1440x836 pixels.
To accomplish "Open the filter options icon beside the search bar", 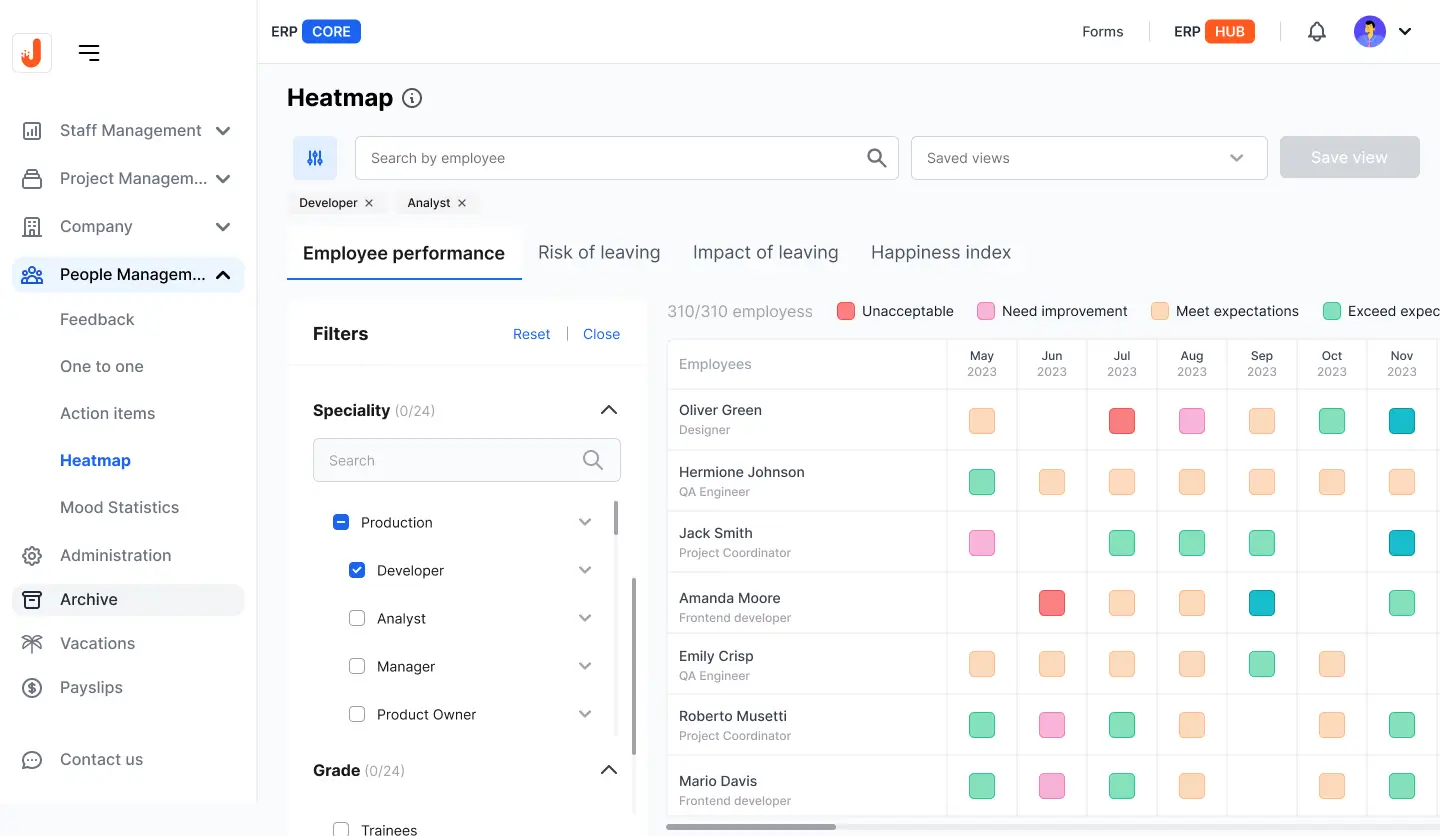I will tap(314, 157).
